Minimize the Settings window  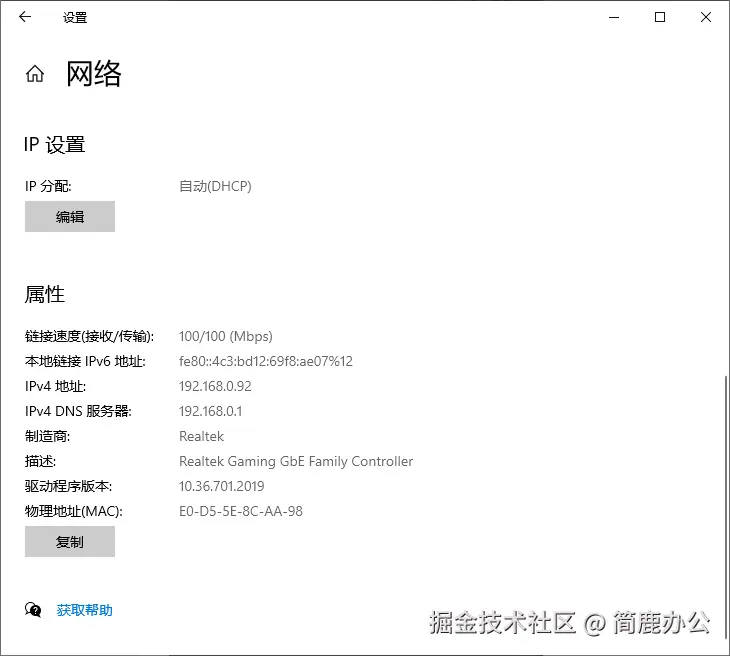pos(614,17)
